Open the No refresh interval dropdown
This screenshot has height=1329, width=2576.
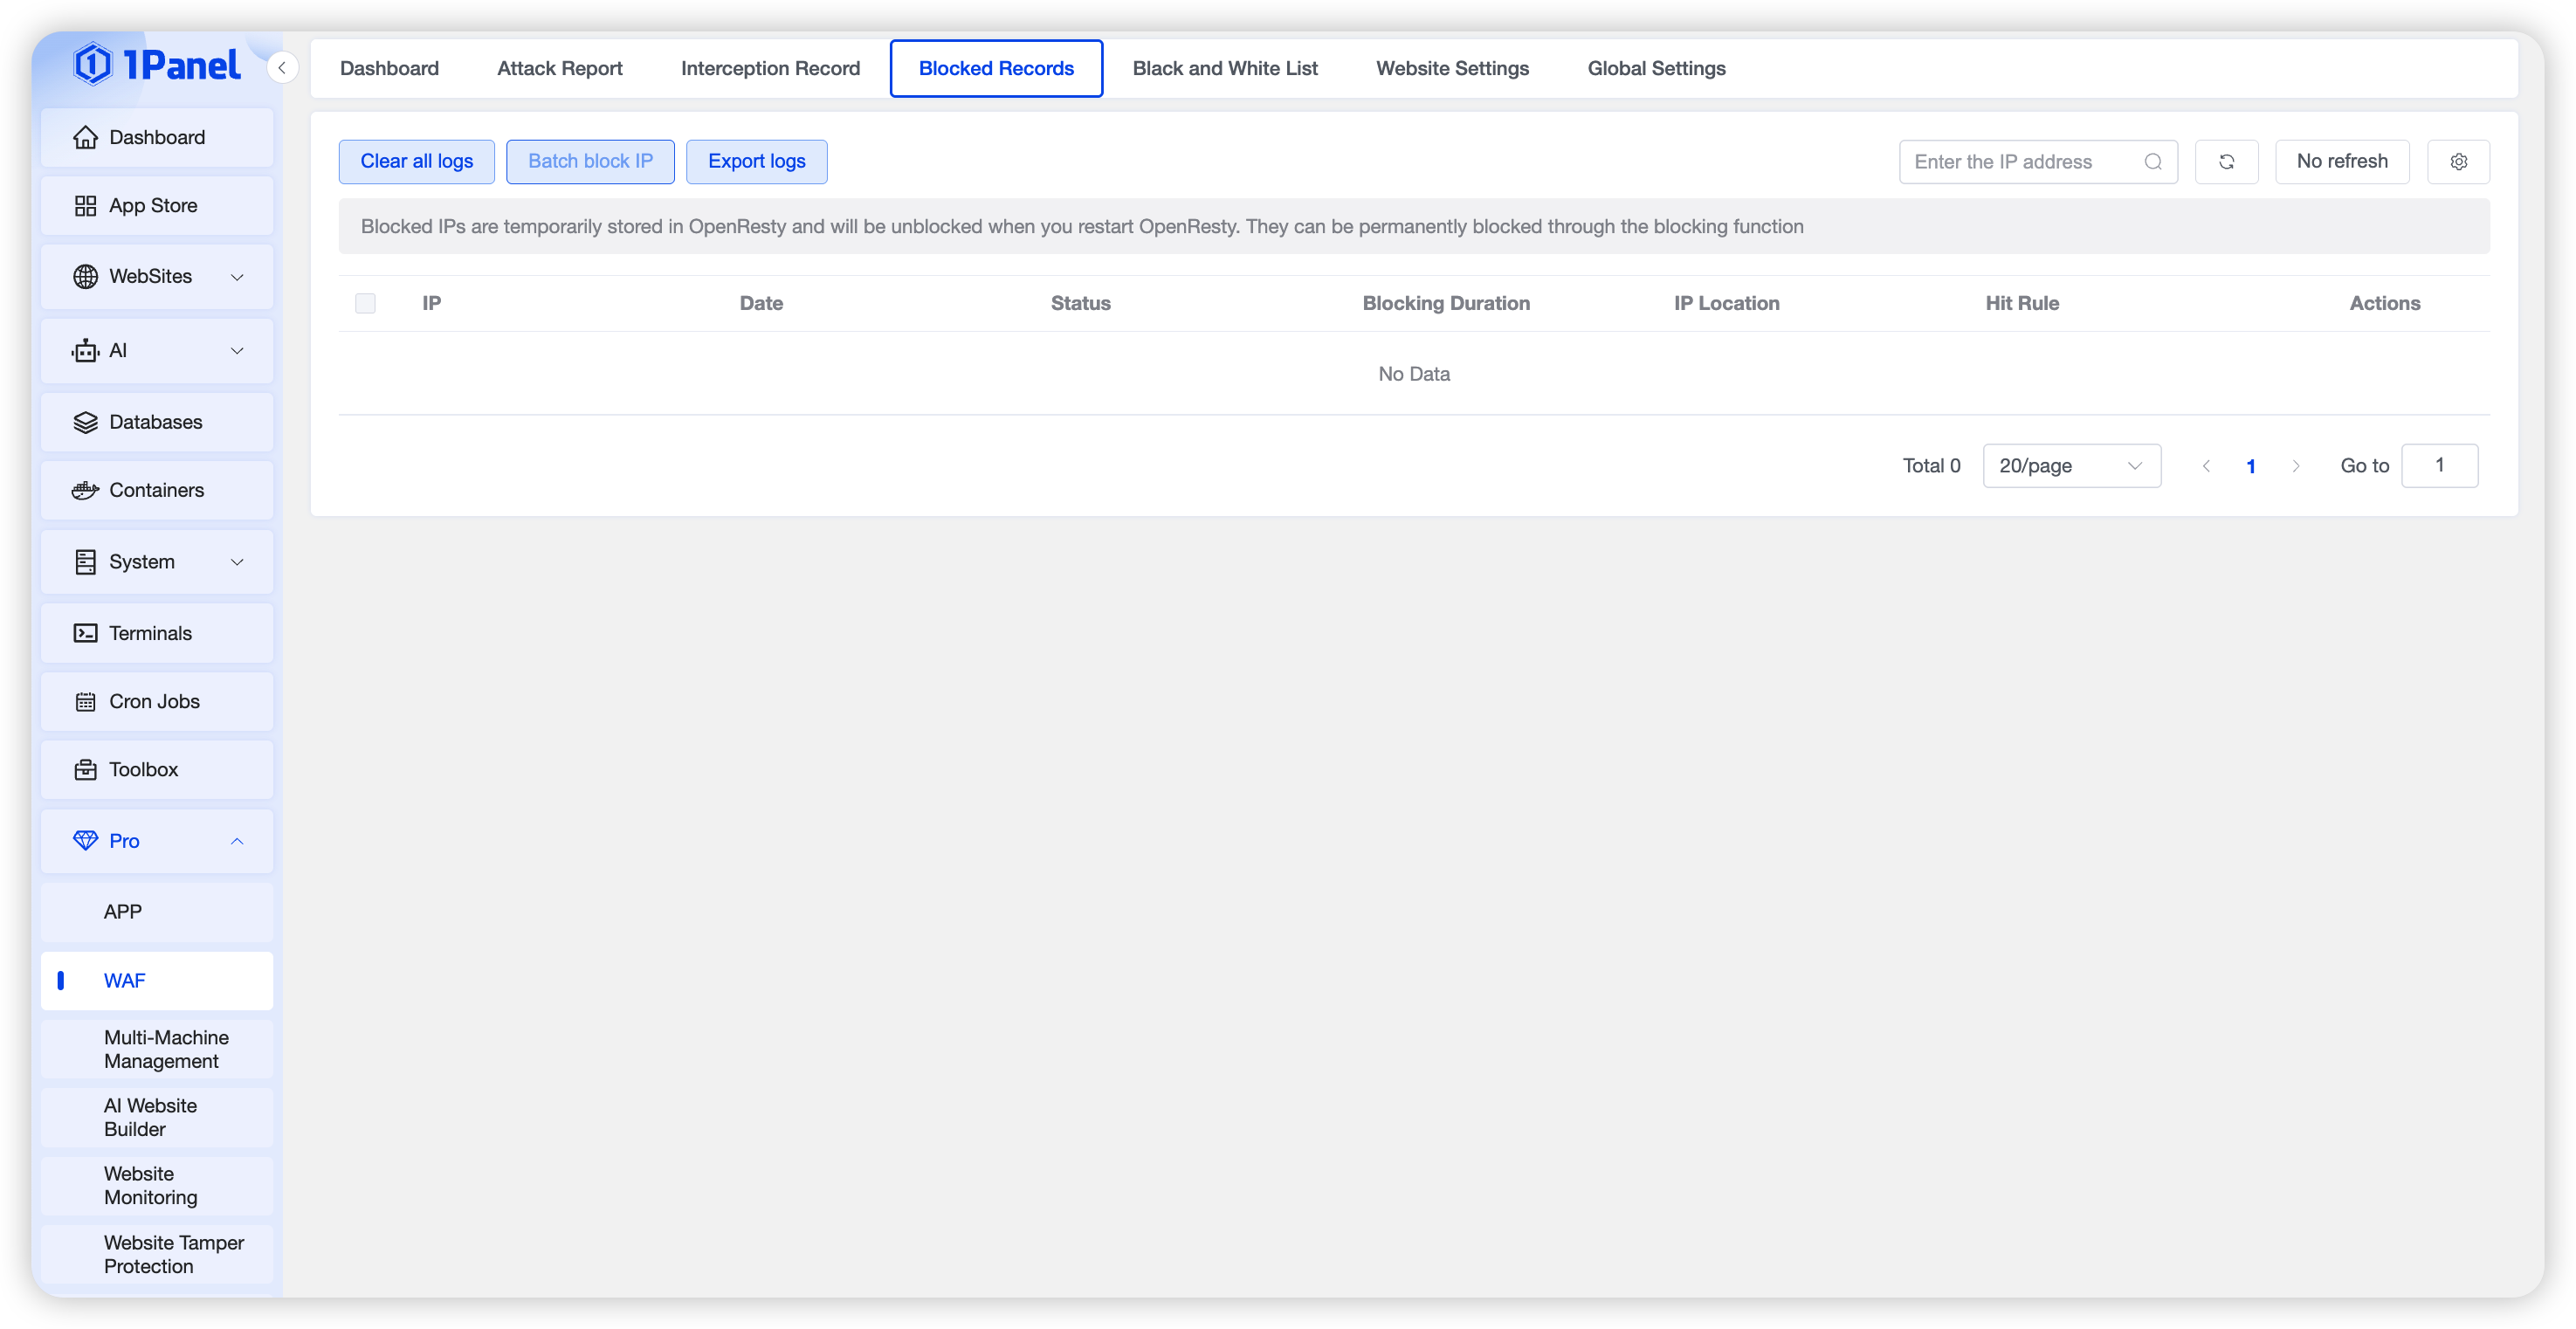point(2341,162)
